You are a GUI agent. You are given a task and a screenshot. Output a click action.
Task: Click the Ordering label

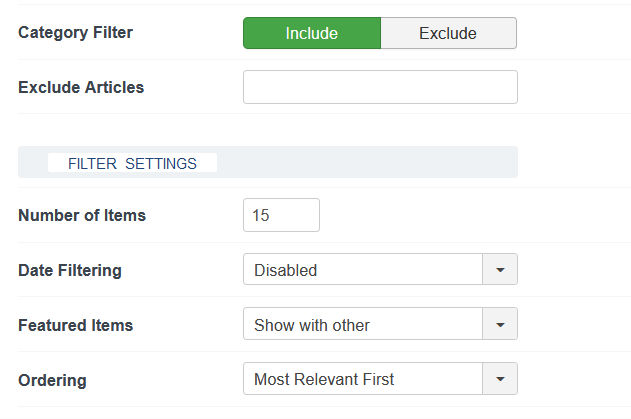click(52, 380)
